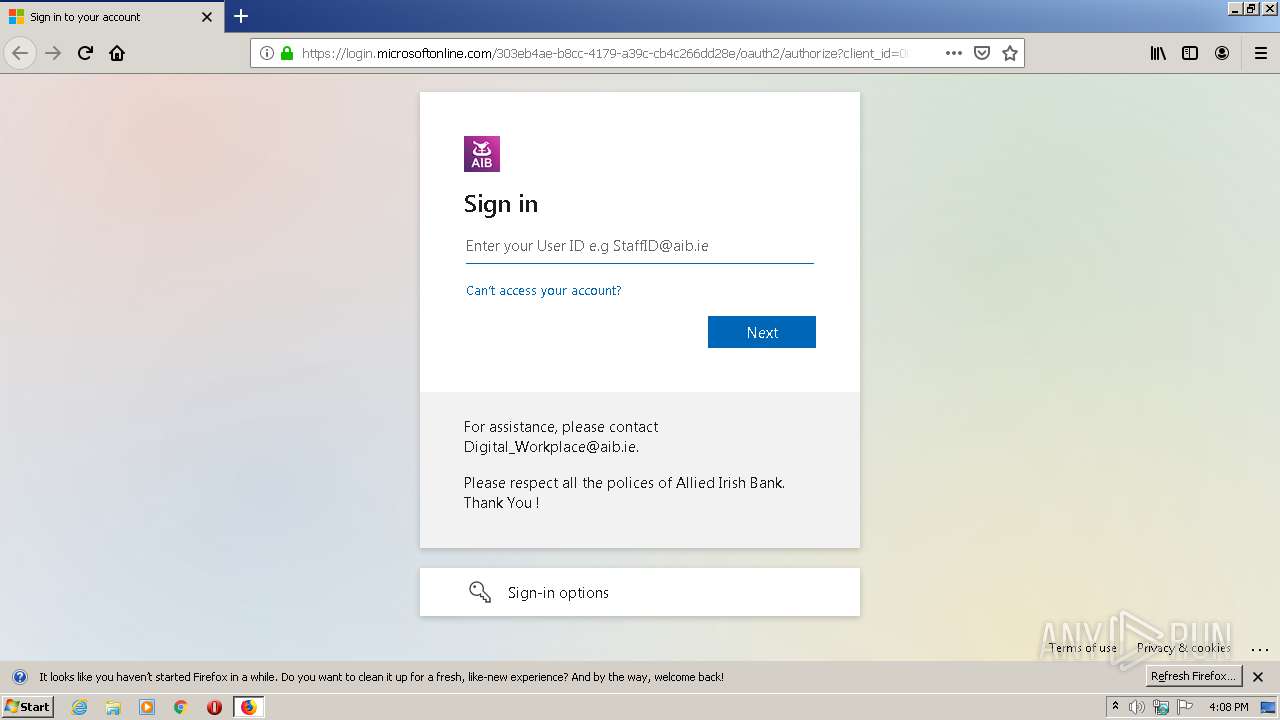Open the volume control tray icon
This screenshot has height=720, width=1280.
(1136, 707)
